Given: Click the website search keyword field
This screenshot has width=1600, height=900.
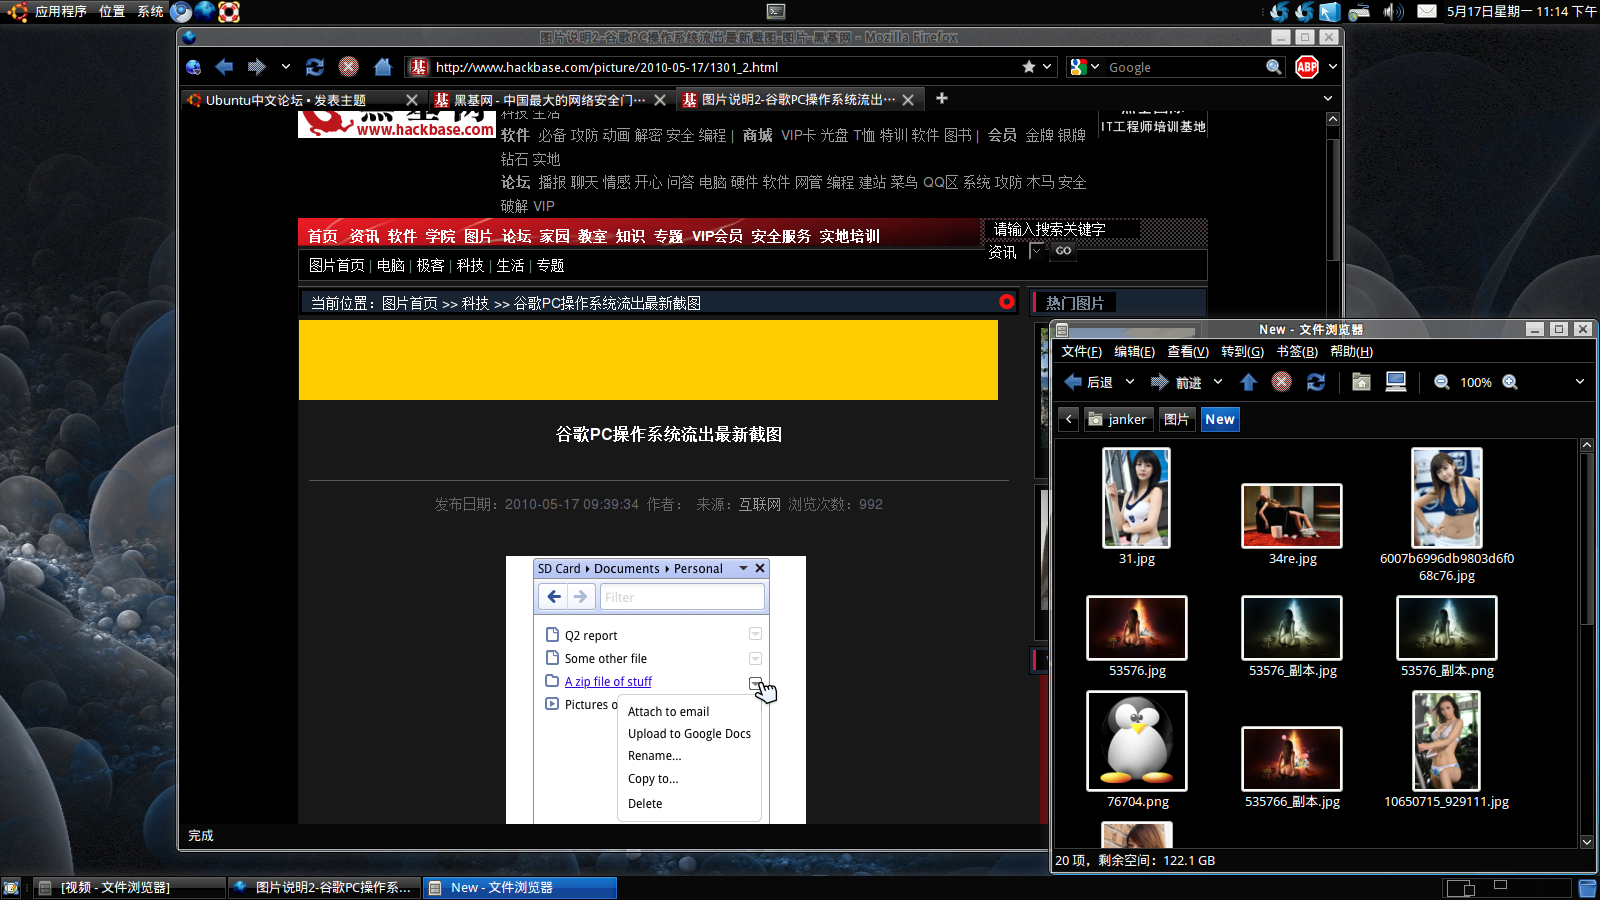Looking at the screenshot, I should (x=1062, y=229).
